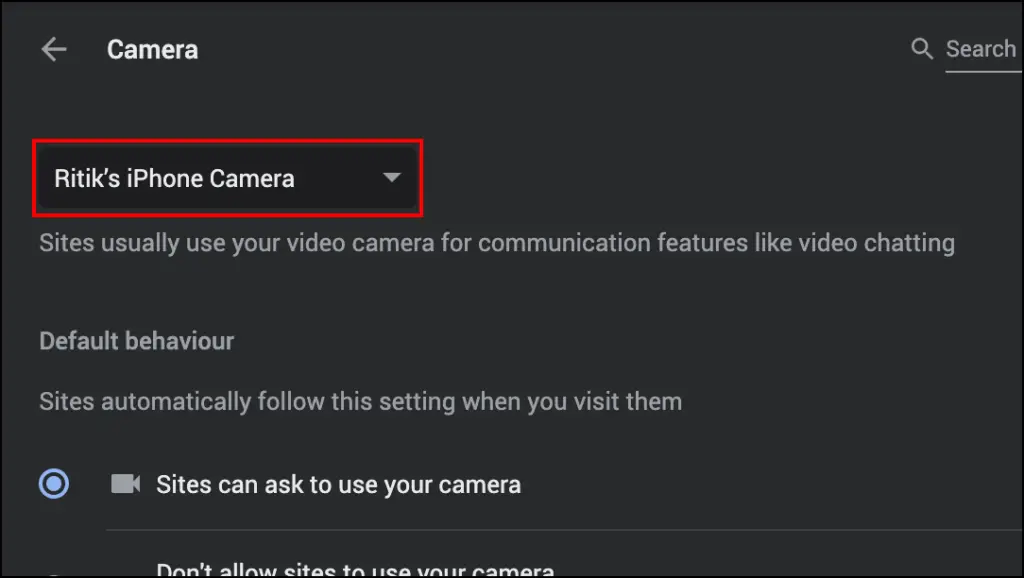Click the Camera page title
Image resolution: width=1024 pixels, height=578 pixels.
[x=152, y=50]
